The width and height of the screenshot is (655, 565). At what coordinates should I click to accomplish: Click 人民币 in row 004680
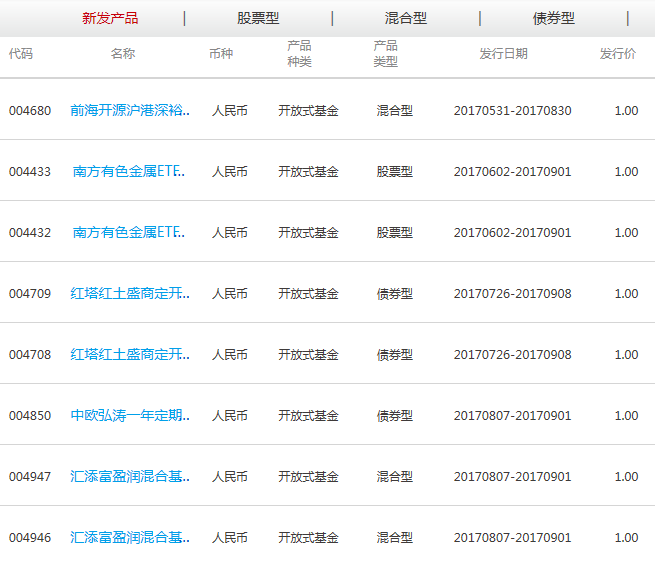[x=230, y=111]
